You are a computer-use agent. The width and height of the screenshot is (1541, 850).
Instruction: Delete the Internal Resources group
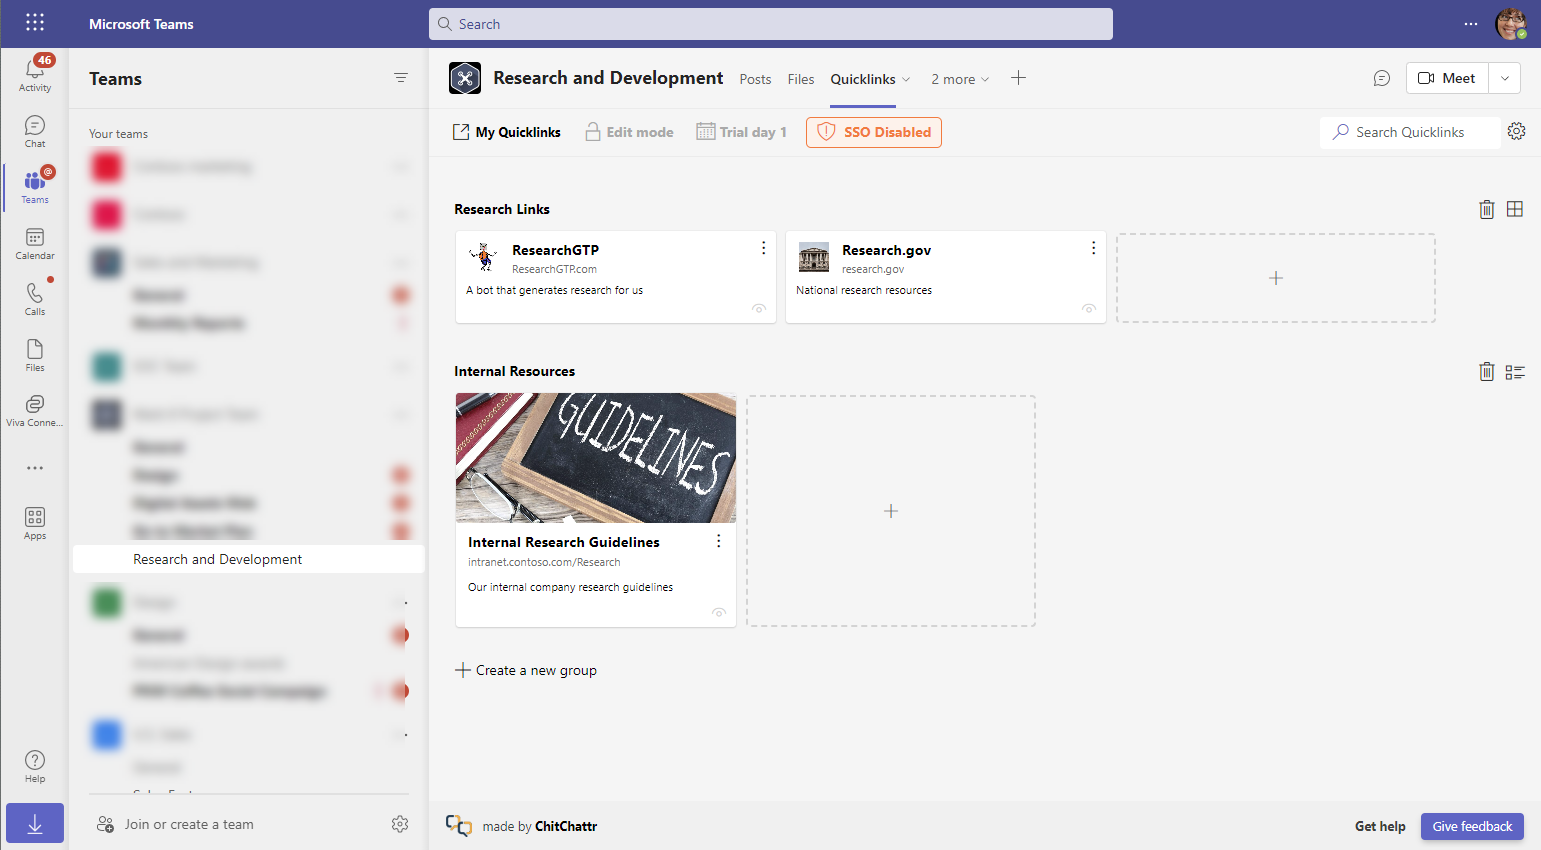tap(1487, 372)
